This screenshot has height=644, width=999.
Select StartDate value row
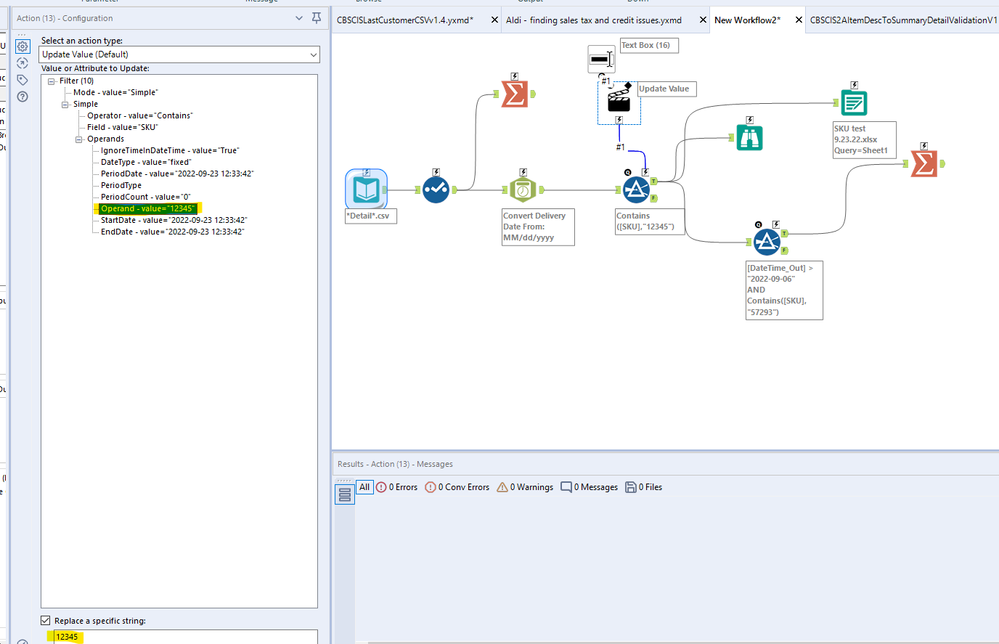tap(174, 220)
